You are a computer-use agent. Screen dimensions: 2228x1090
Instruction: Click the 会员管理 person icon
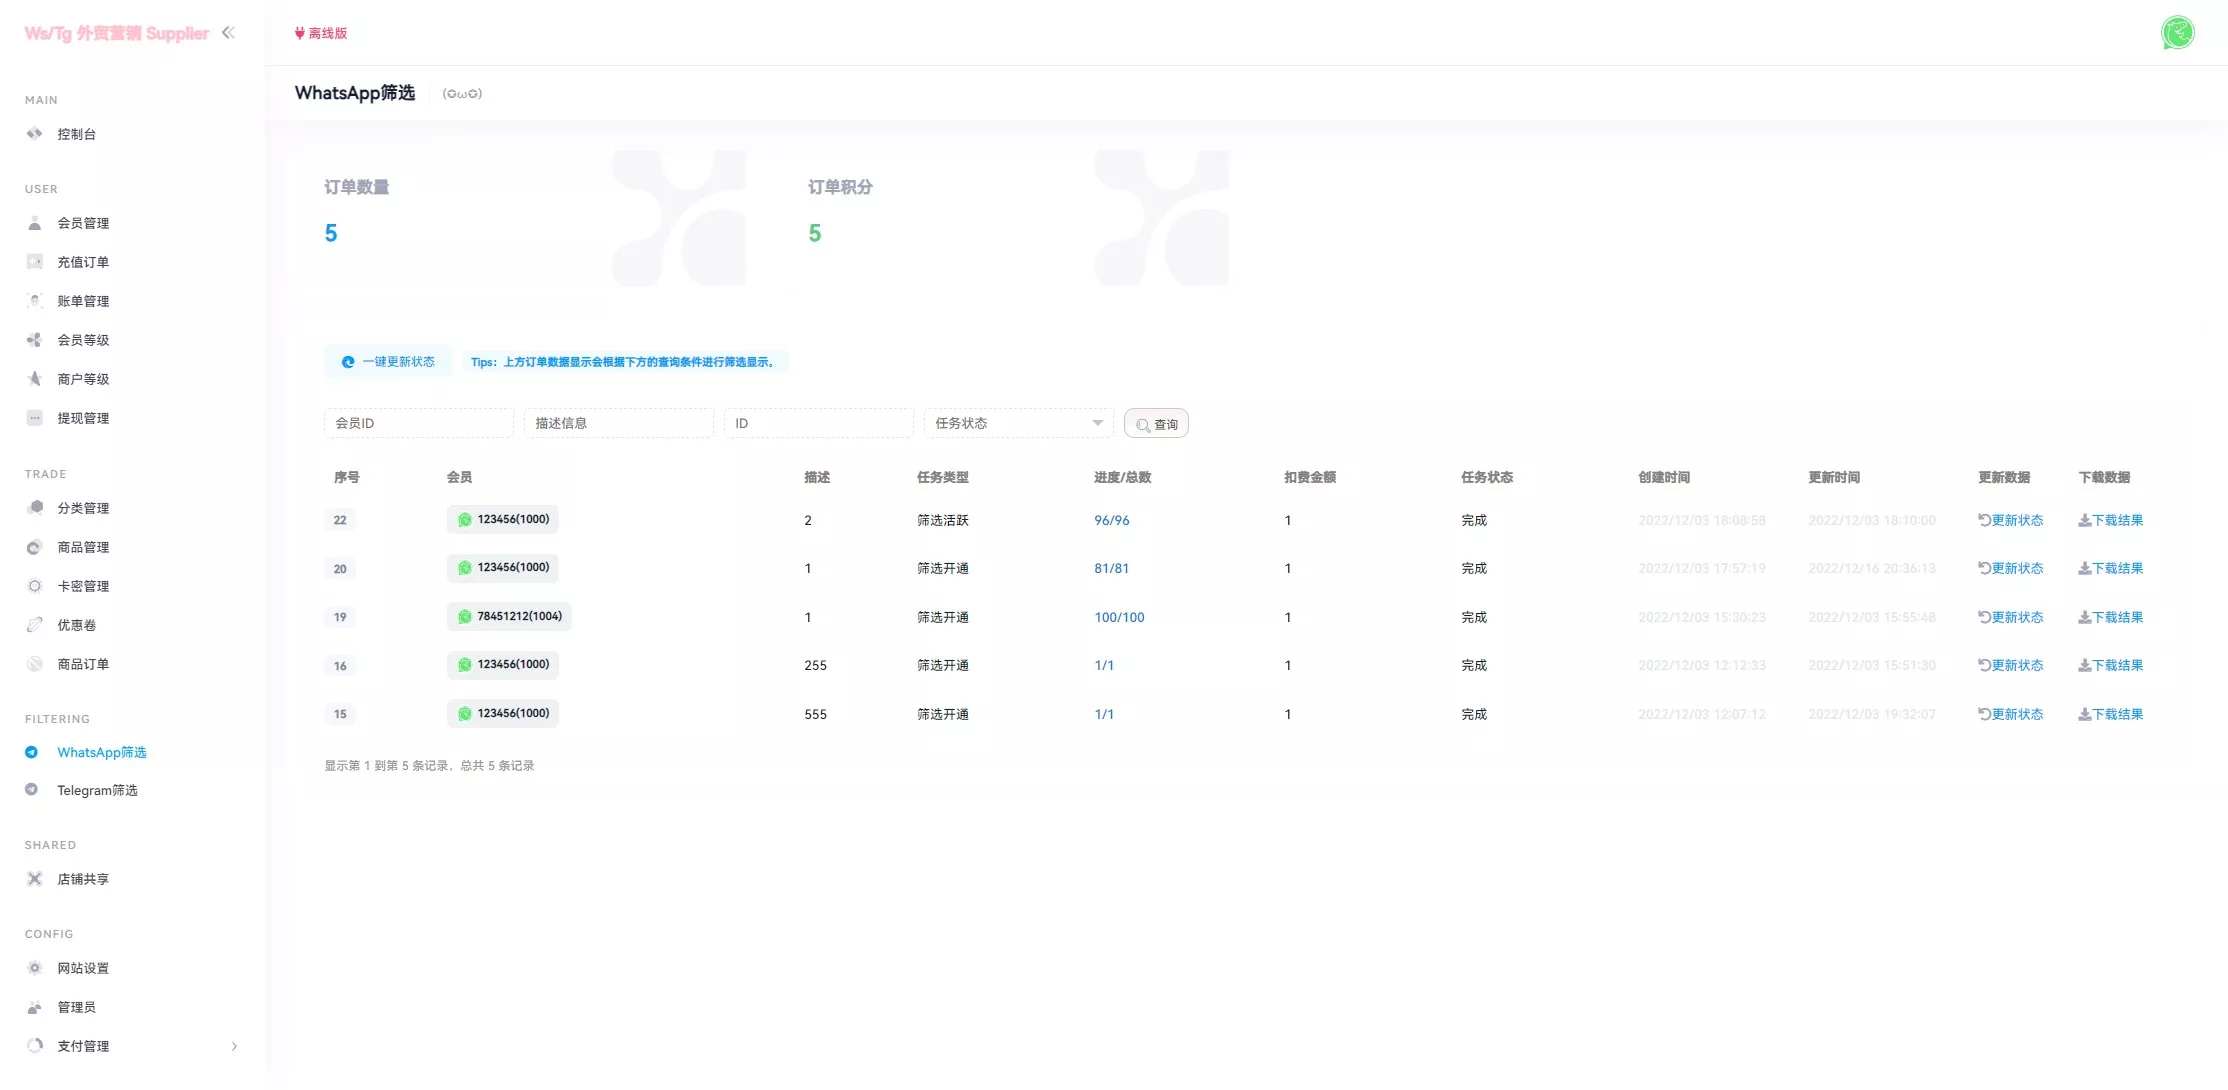click(x=35, y=223)
